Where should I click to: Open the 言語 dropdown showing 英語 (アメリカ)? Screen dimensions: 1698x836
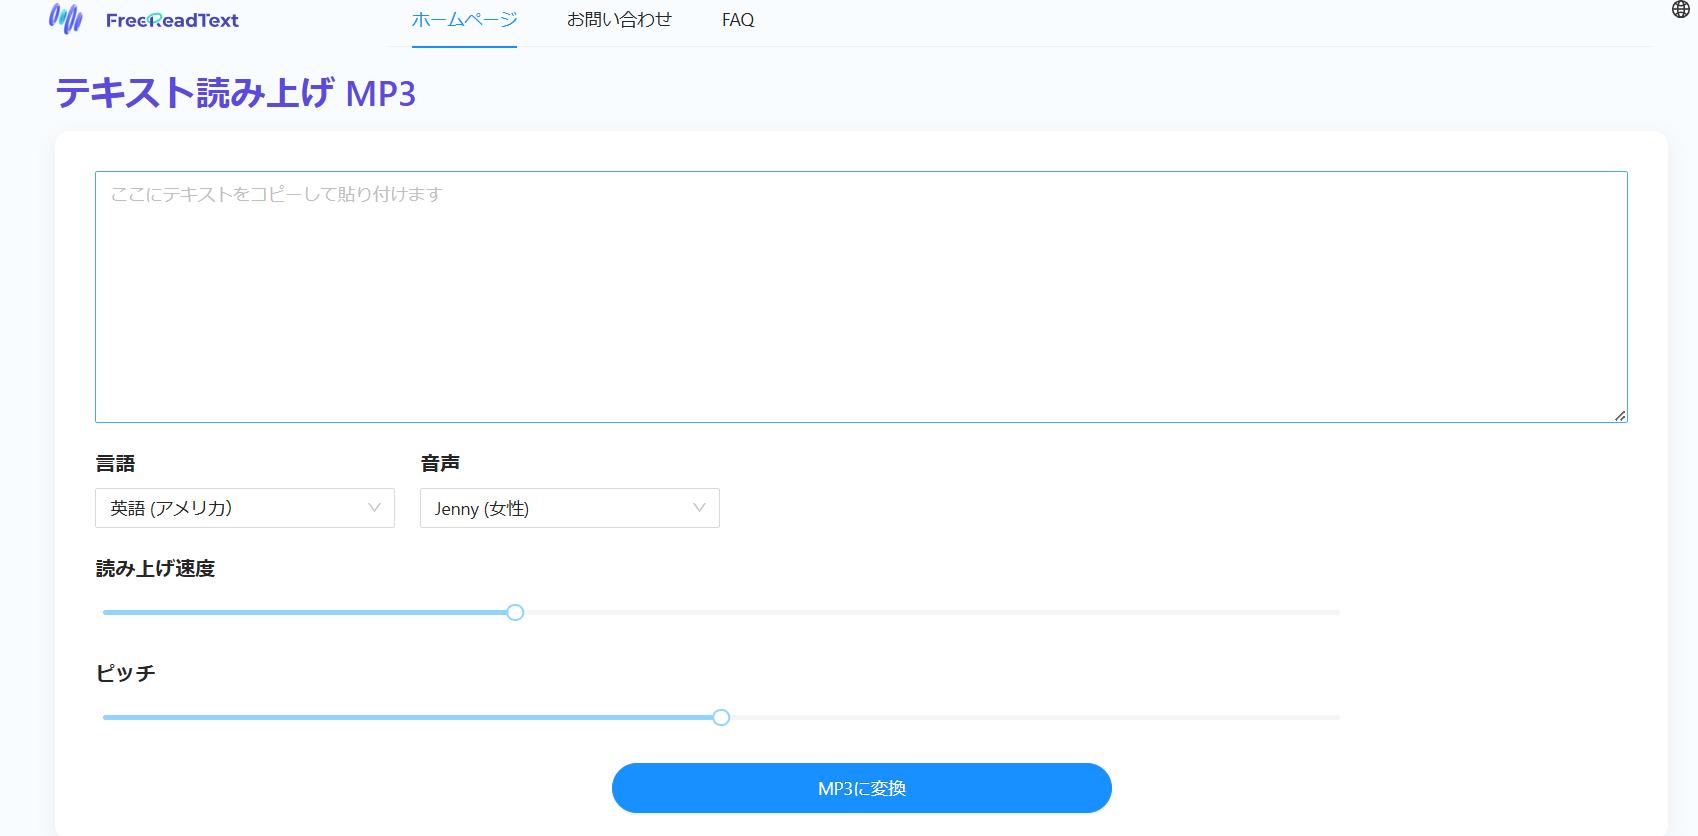pyautogui.click(x=245, y=508)
